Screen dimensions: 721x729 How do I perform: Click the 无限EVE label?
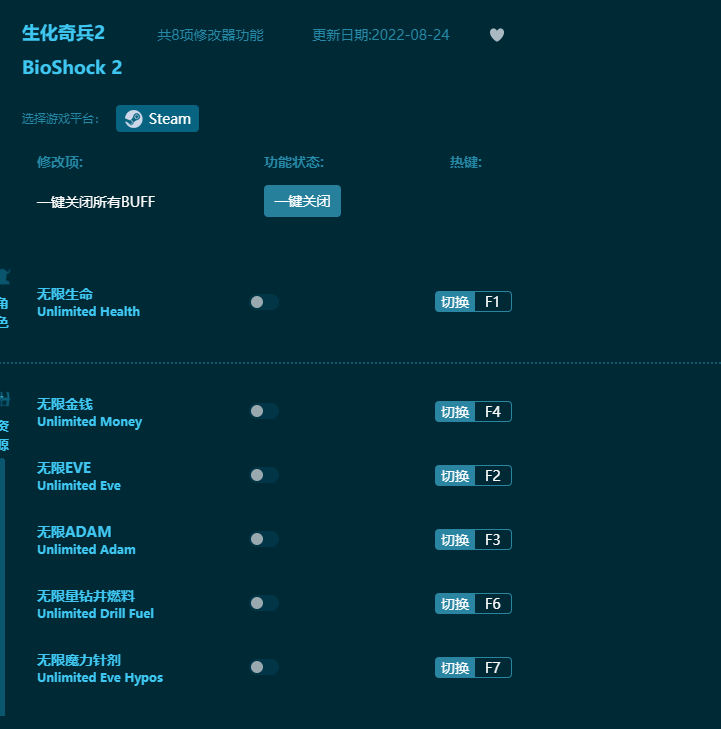click(64, 468)
